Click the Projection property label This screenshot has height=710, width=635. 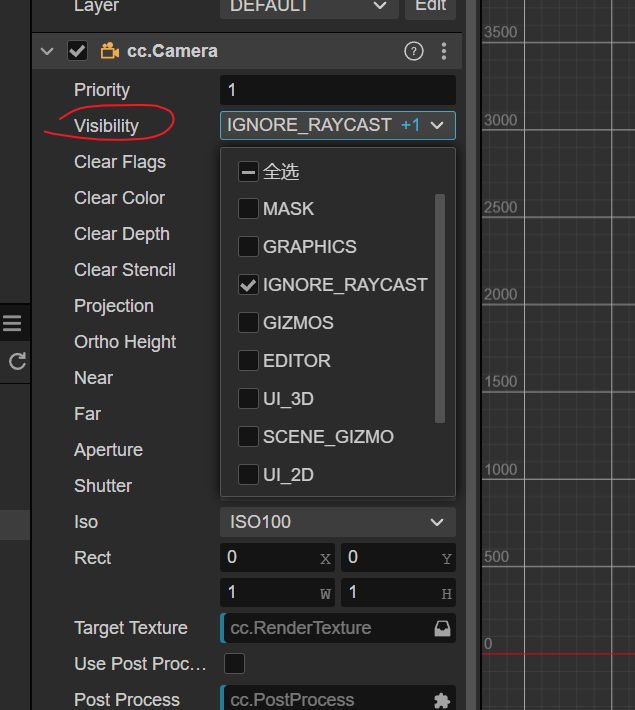pyautogui.click(x=114, y=306)
